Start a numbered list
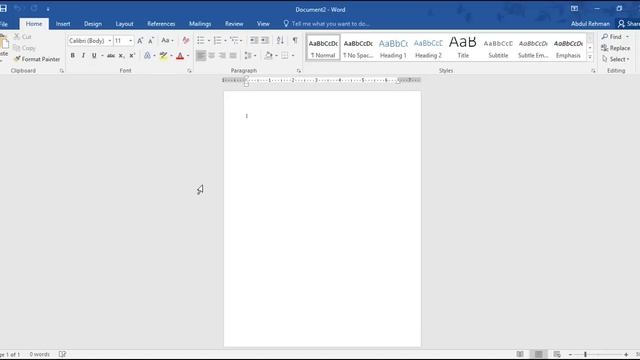Viewport: 640px width, 360px height. [x=217, y=40]
